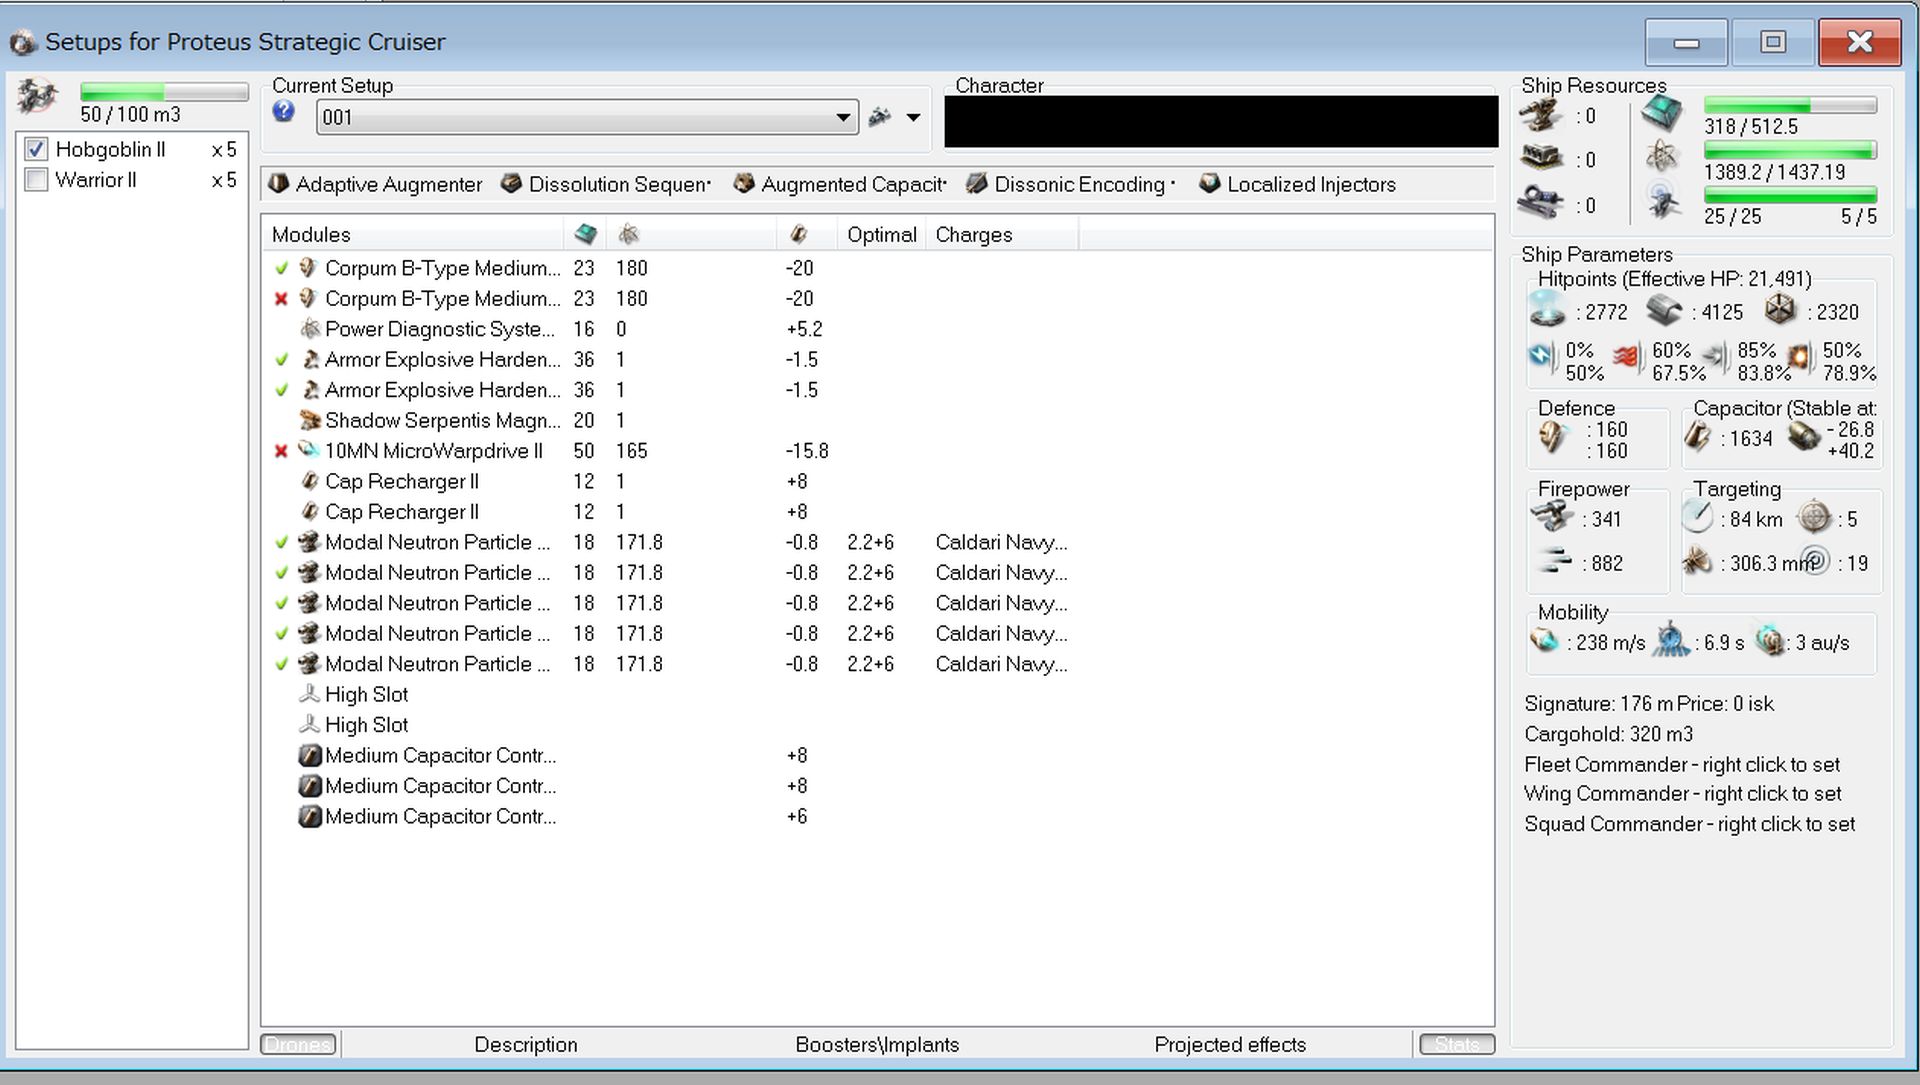Click the Dissolution Sequencer subsystem icon
This screenshot has height=1085, width=1920.
click(x=511, y=184)
